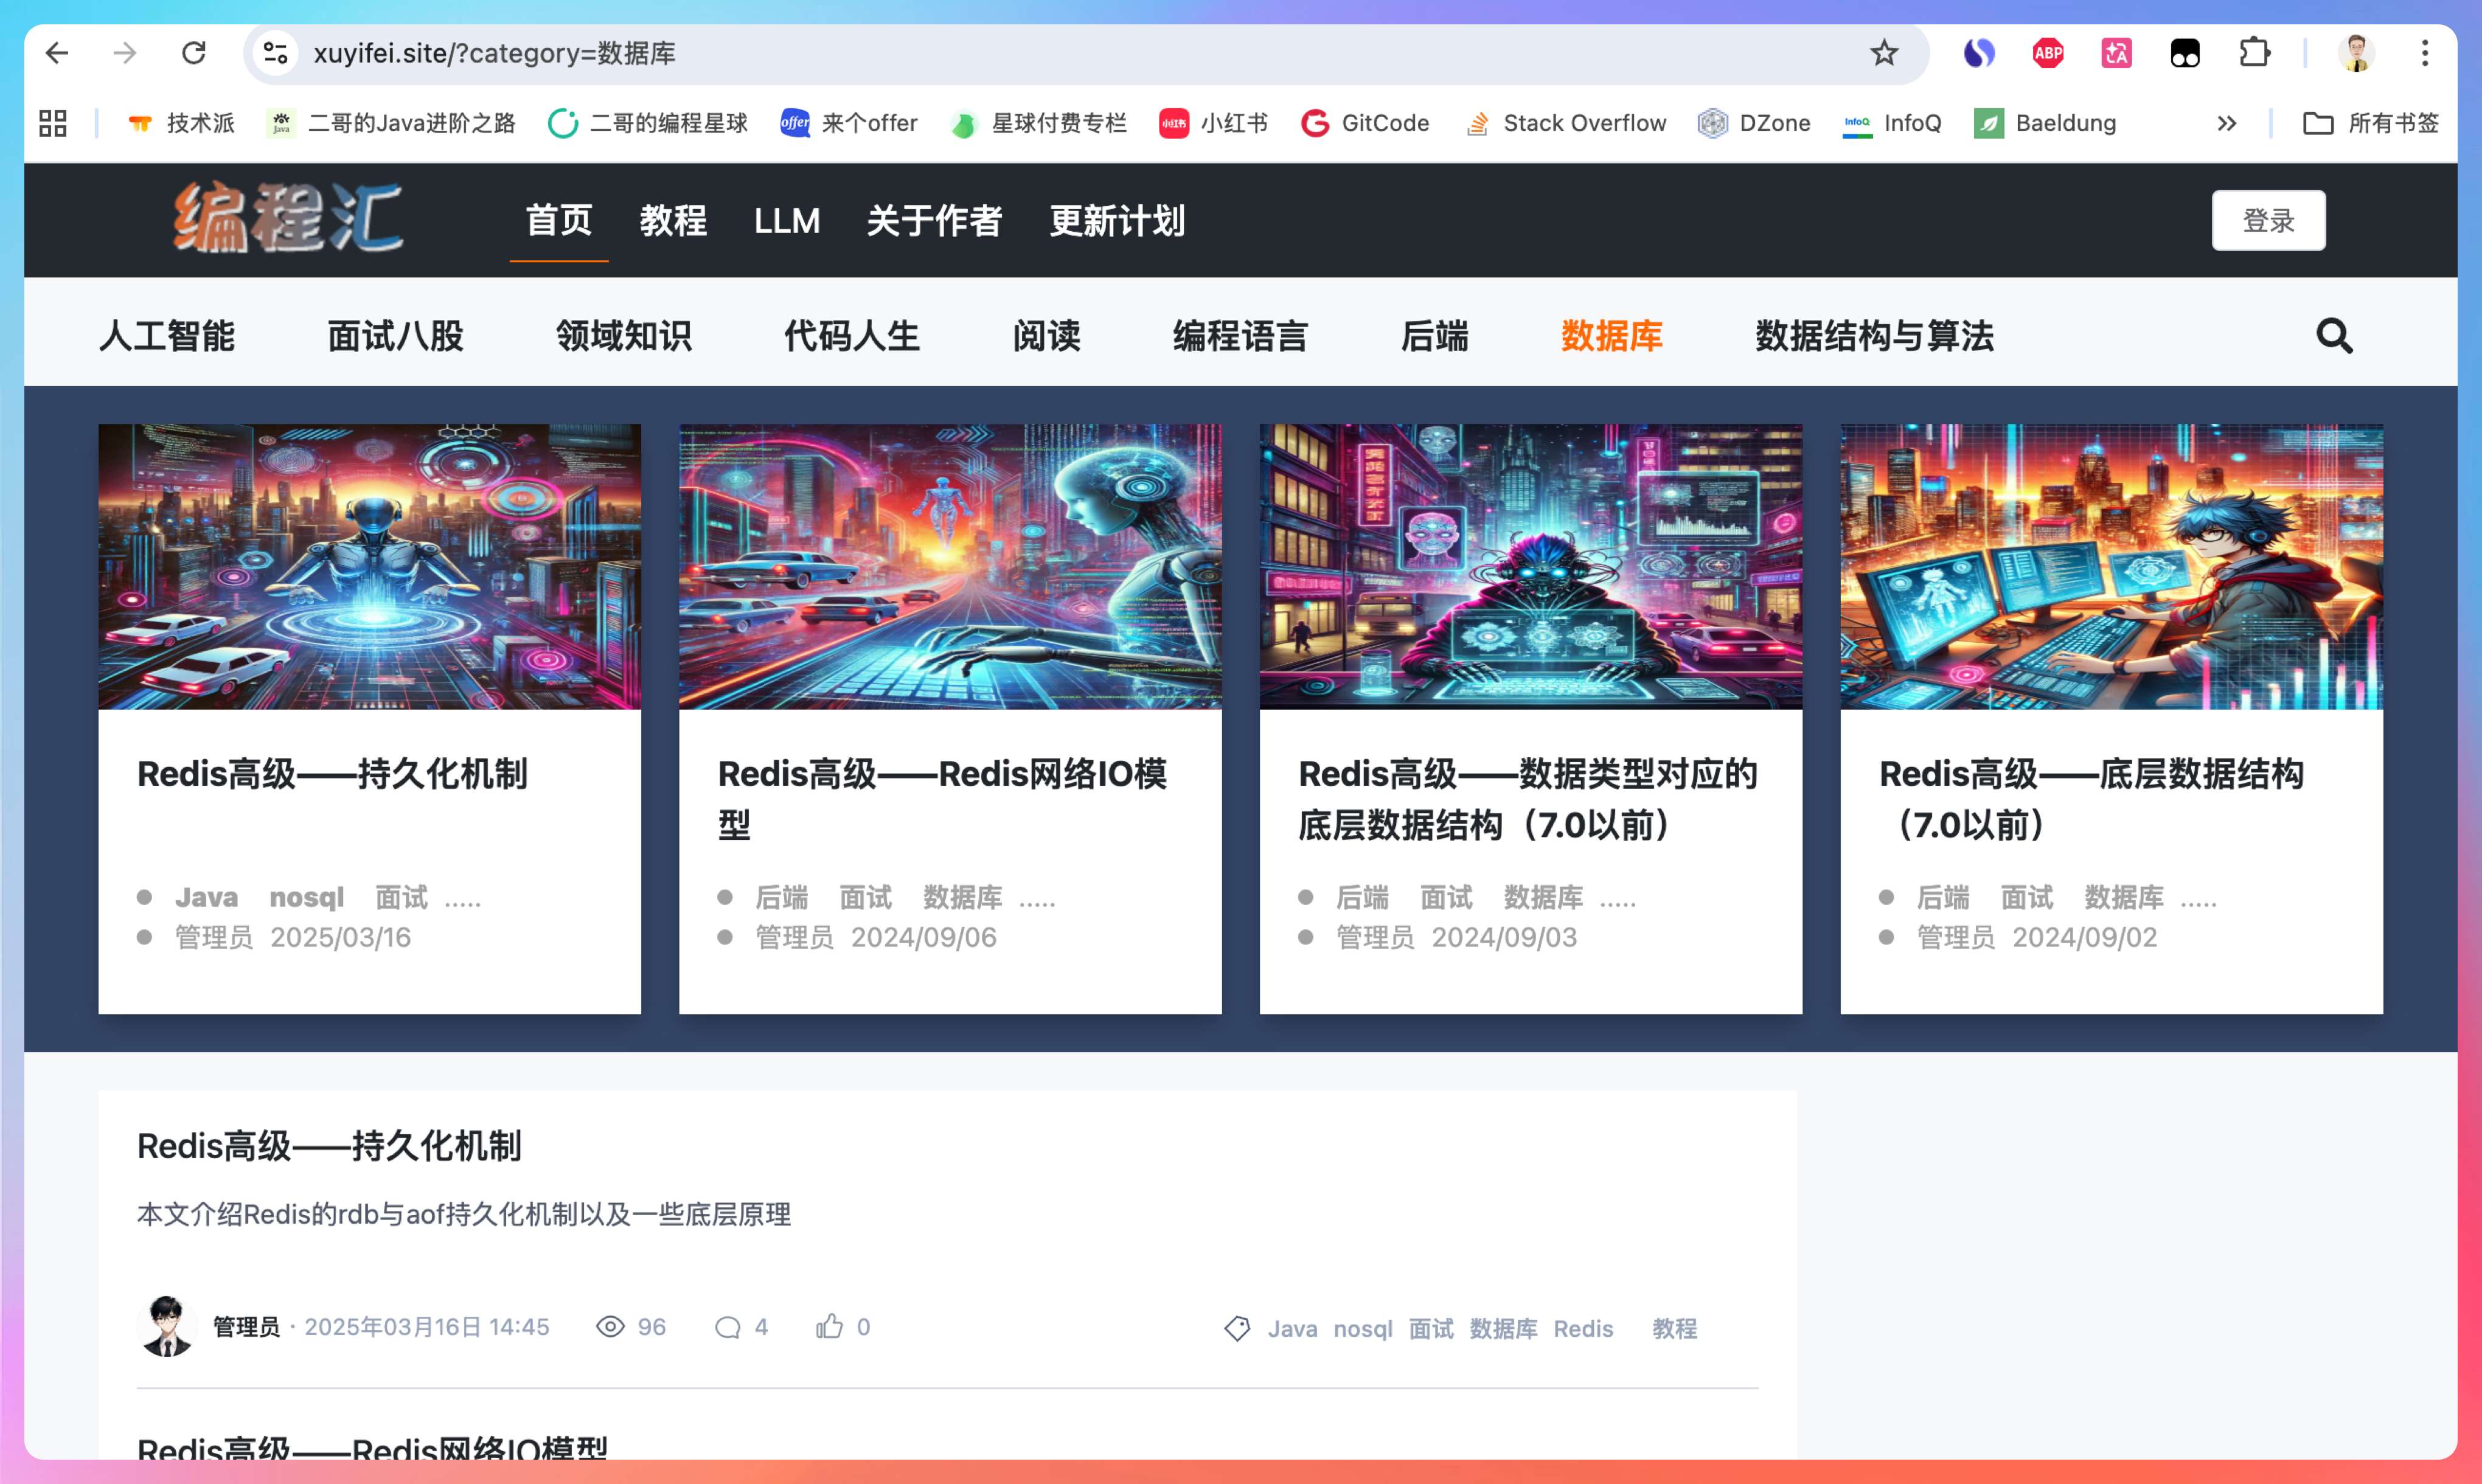2482x1484 pixels.
Task: Open the Chrome apps grid icon
Action: click(53, 123)
